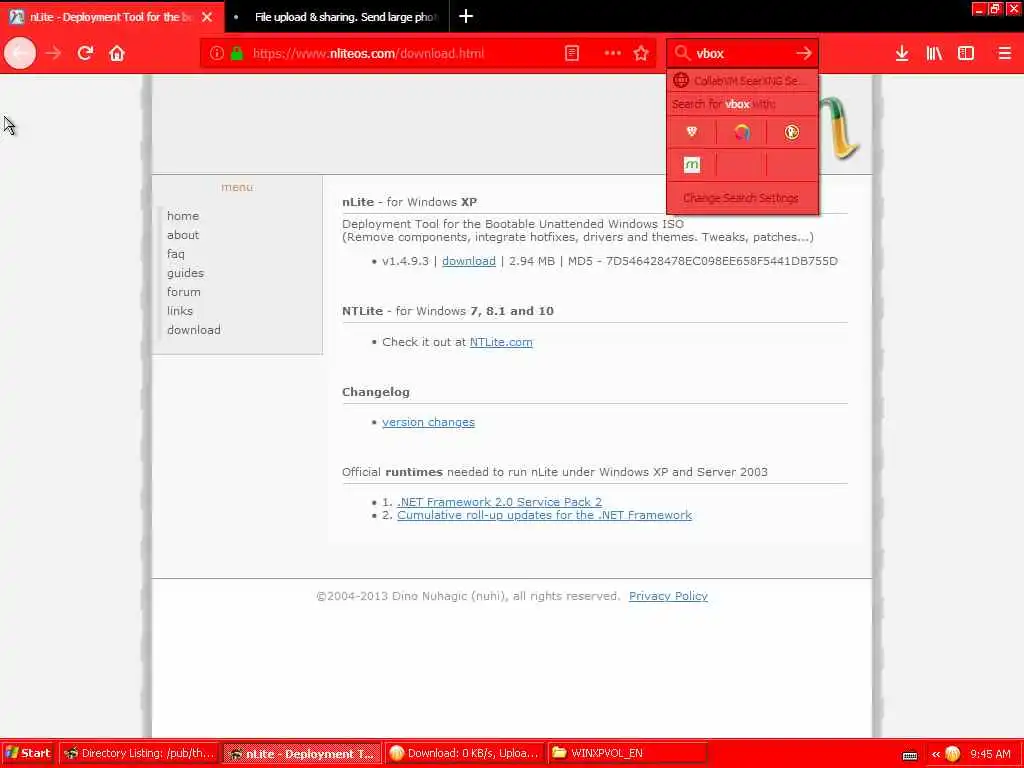
Task: Search vbox with DuckDuckGo icon
Action: pyautogui.click(x=792, y=133)
